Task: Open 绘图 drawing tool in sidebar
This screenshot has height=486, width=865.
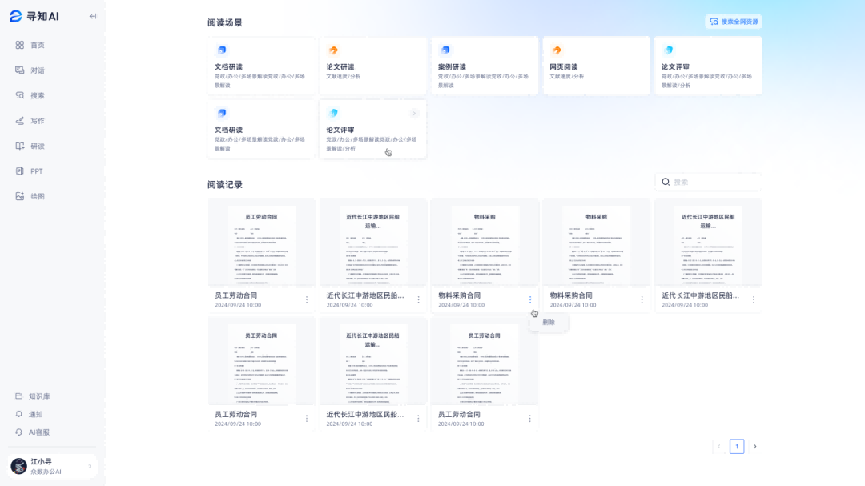Action: click(x=37, y=196)
